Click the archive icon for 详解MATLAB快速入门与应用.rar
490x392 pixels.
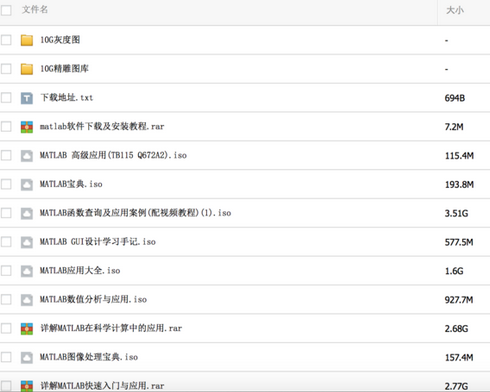point(27,386)
